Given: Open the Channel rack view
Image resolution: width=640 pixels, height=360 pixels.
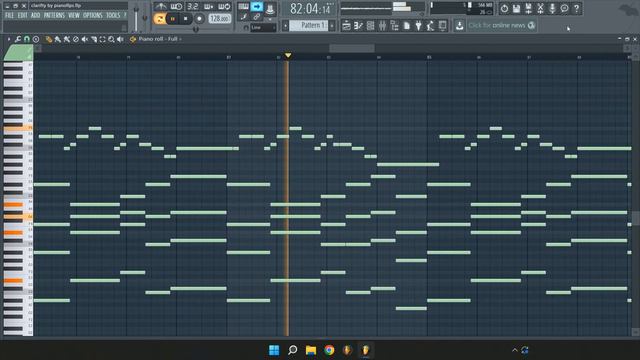Looking at the screenshot, I should click(x=370, y=26).
